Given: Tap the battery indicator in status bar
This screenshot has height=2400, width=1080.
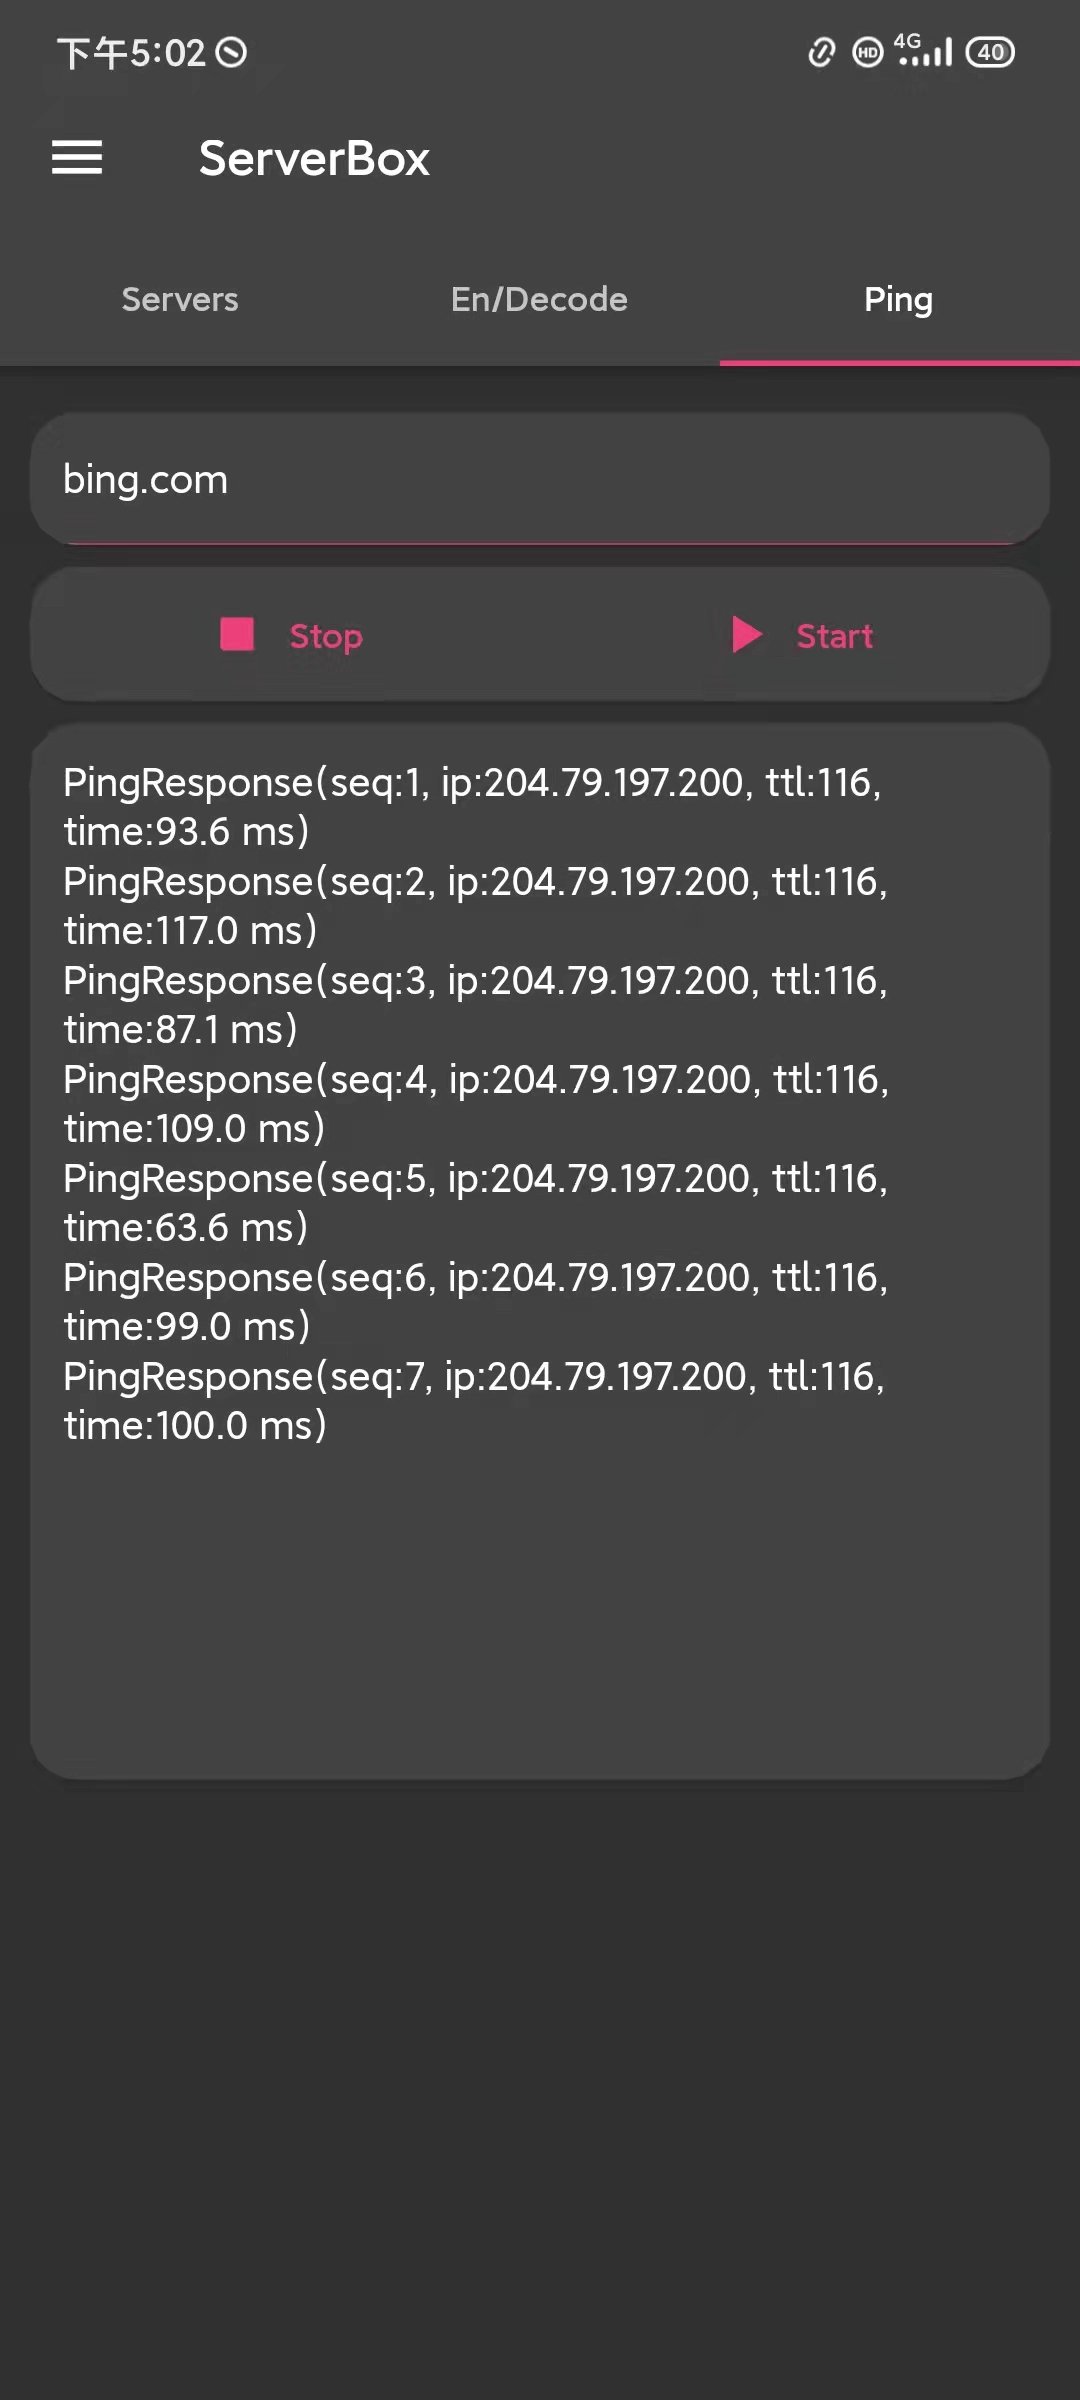Looking at the screenshot, I should coord(990,52).
